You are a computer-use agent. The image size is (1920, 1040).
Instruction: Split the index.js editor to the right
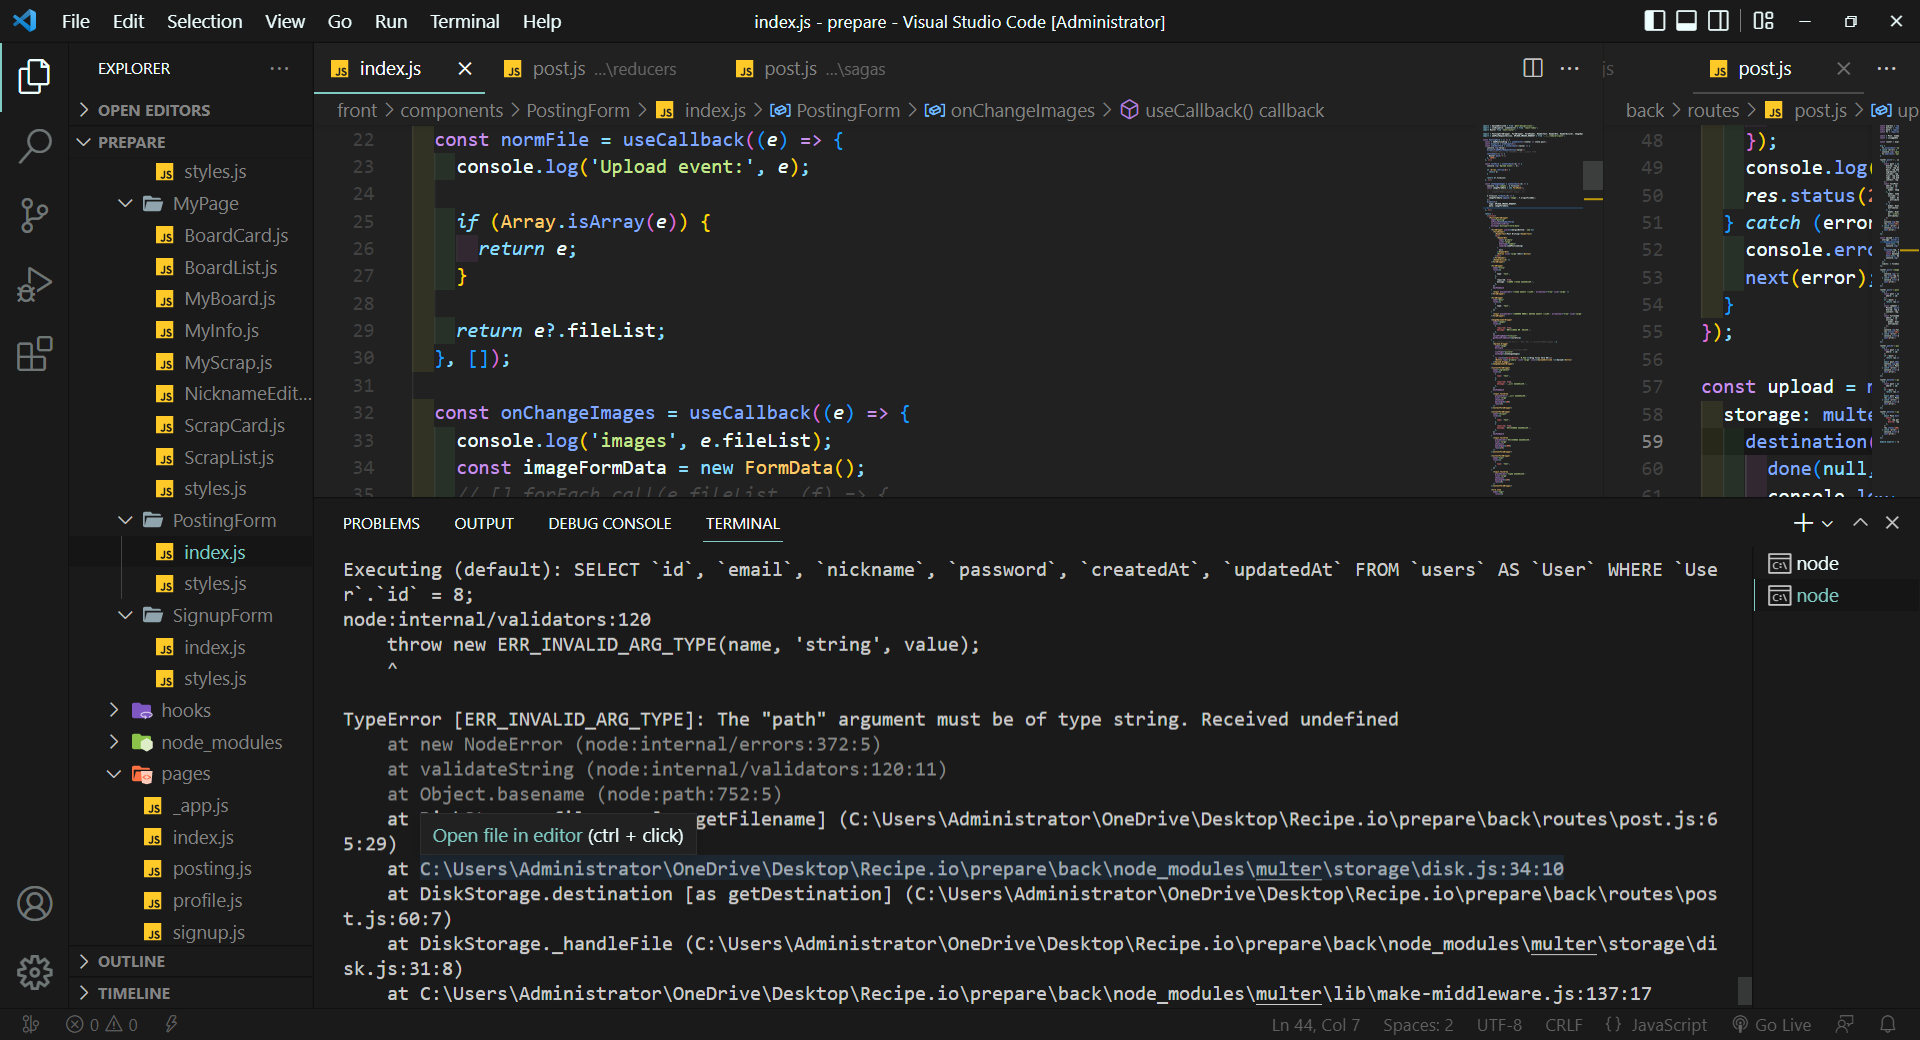click(x=1532, y=68)
